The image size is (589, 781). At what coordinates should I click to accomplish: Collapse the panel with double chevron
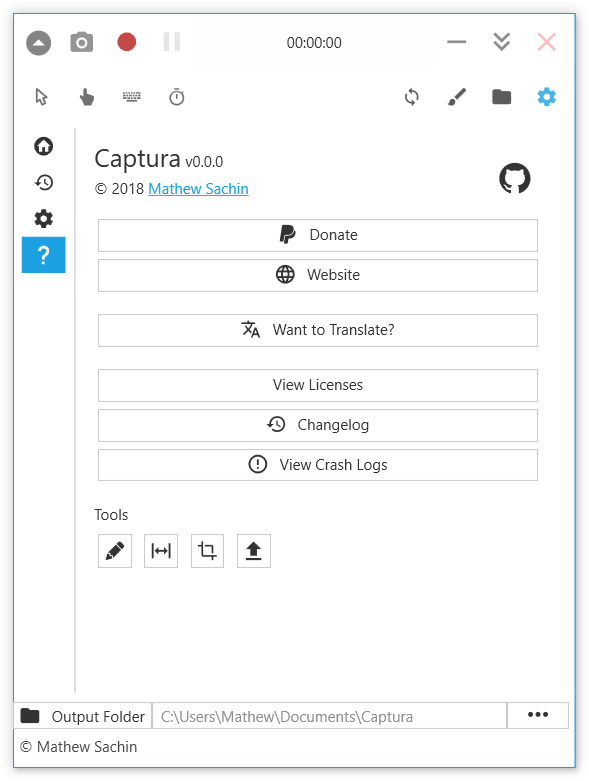[x=501, y=42]
